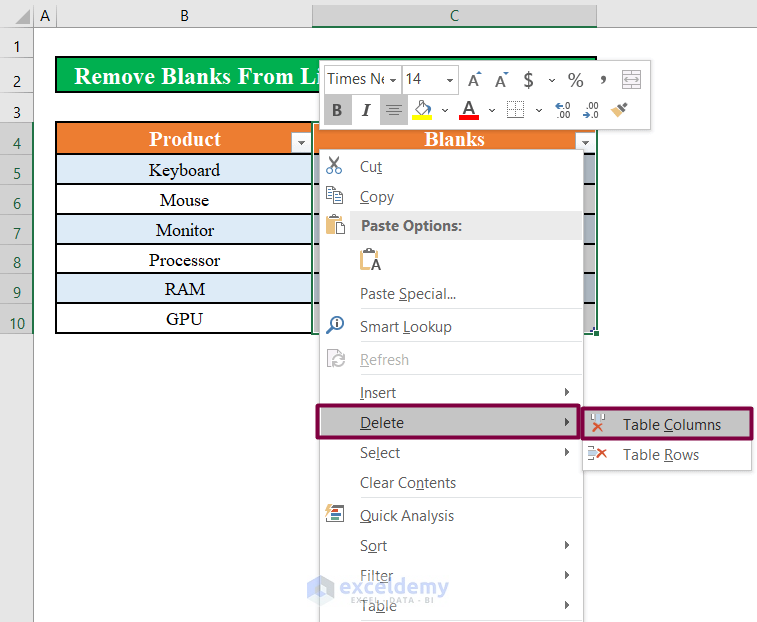Click the Format Painter brush
This screenshot has width=757, height=622.
(x=619, y=110)
